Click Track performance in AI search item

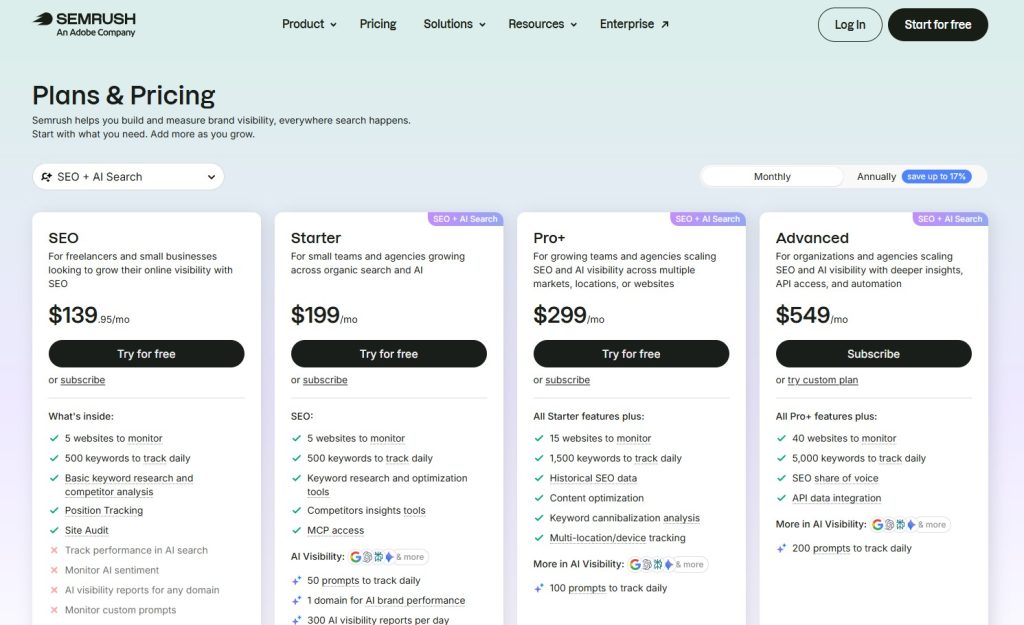(136, 551)
